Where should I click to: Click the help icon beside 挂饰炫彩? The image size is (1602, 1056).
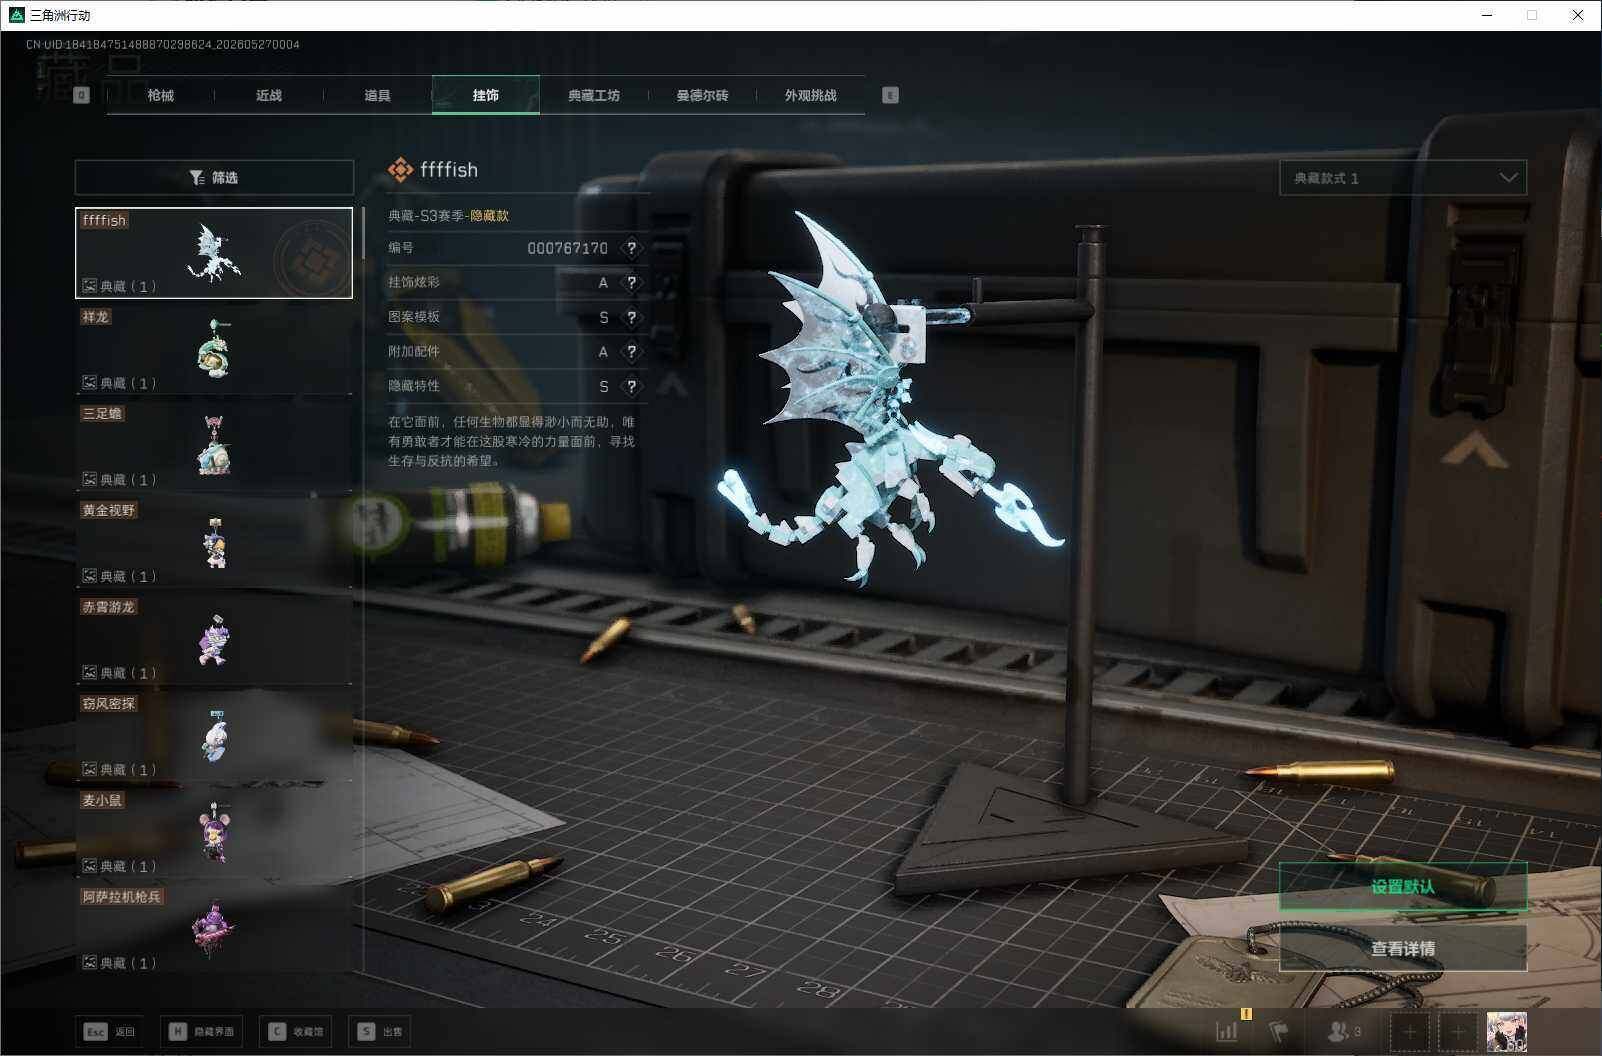click(x=631, y=283)
